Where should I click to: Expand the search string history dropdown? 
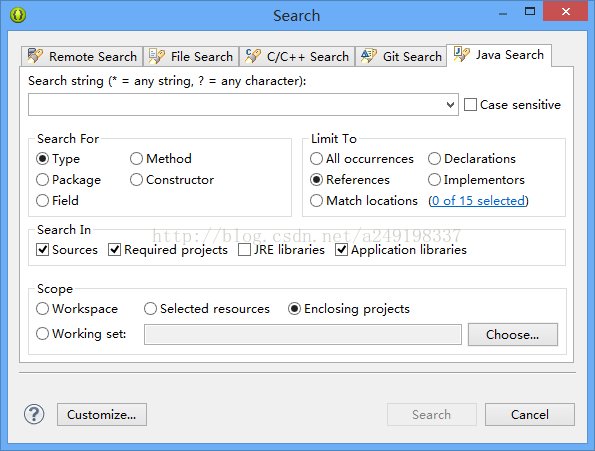coord(450,105)
